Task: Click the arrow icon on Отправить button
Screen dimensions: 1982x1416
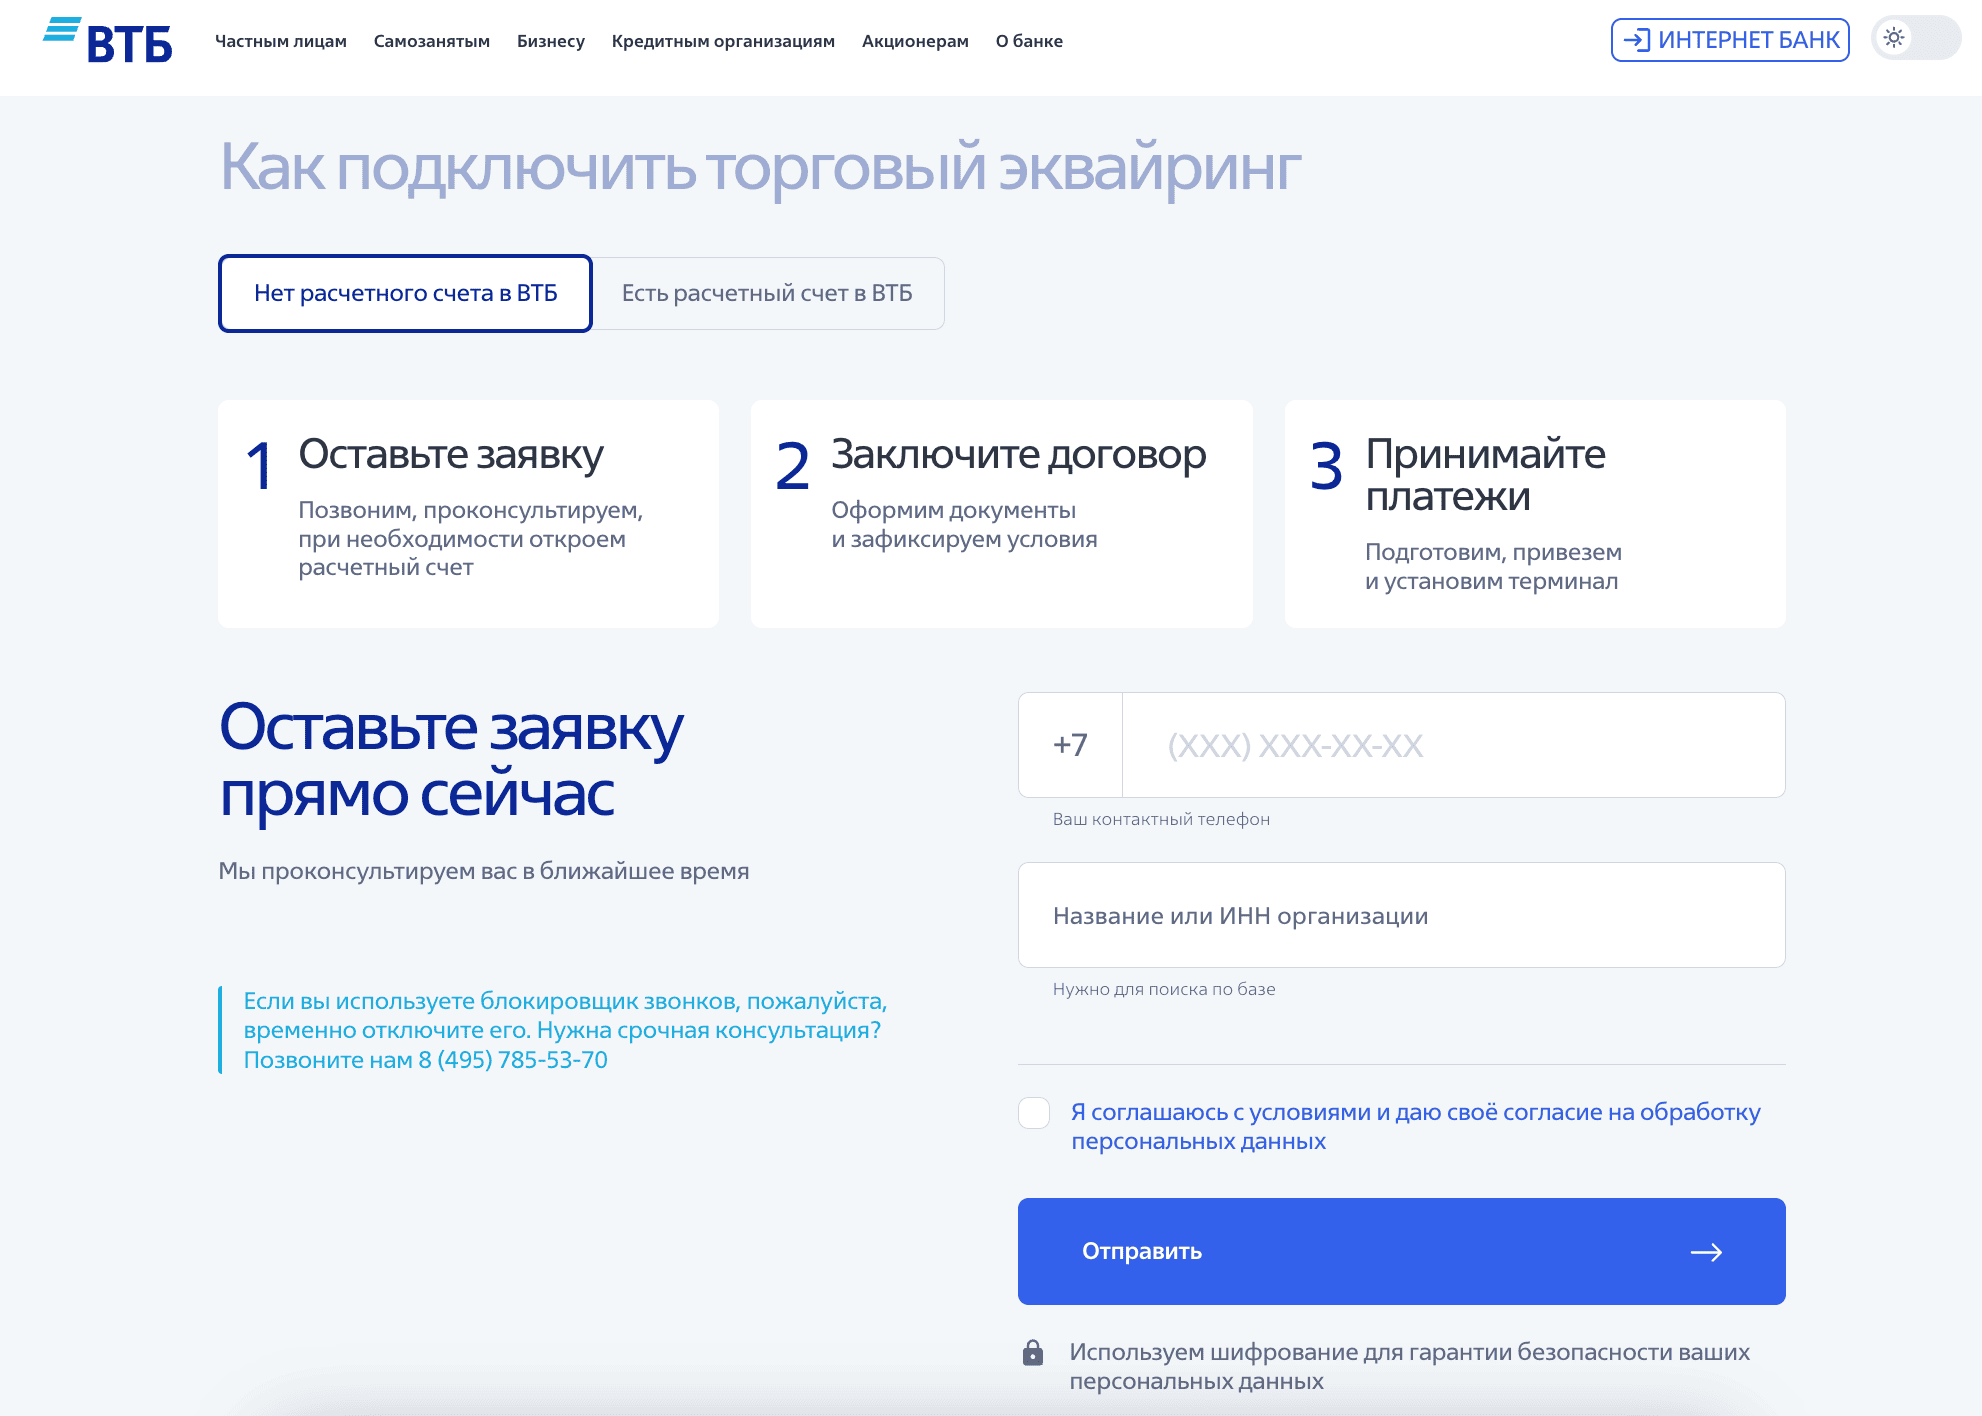Action: (x=1706, y=1252)
